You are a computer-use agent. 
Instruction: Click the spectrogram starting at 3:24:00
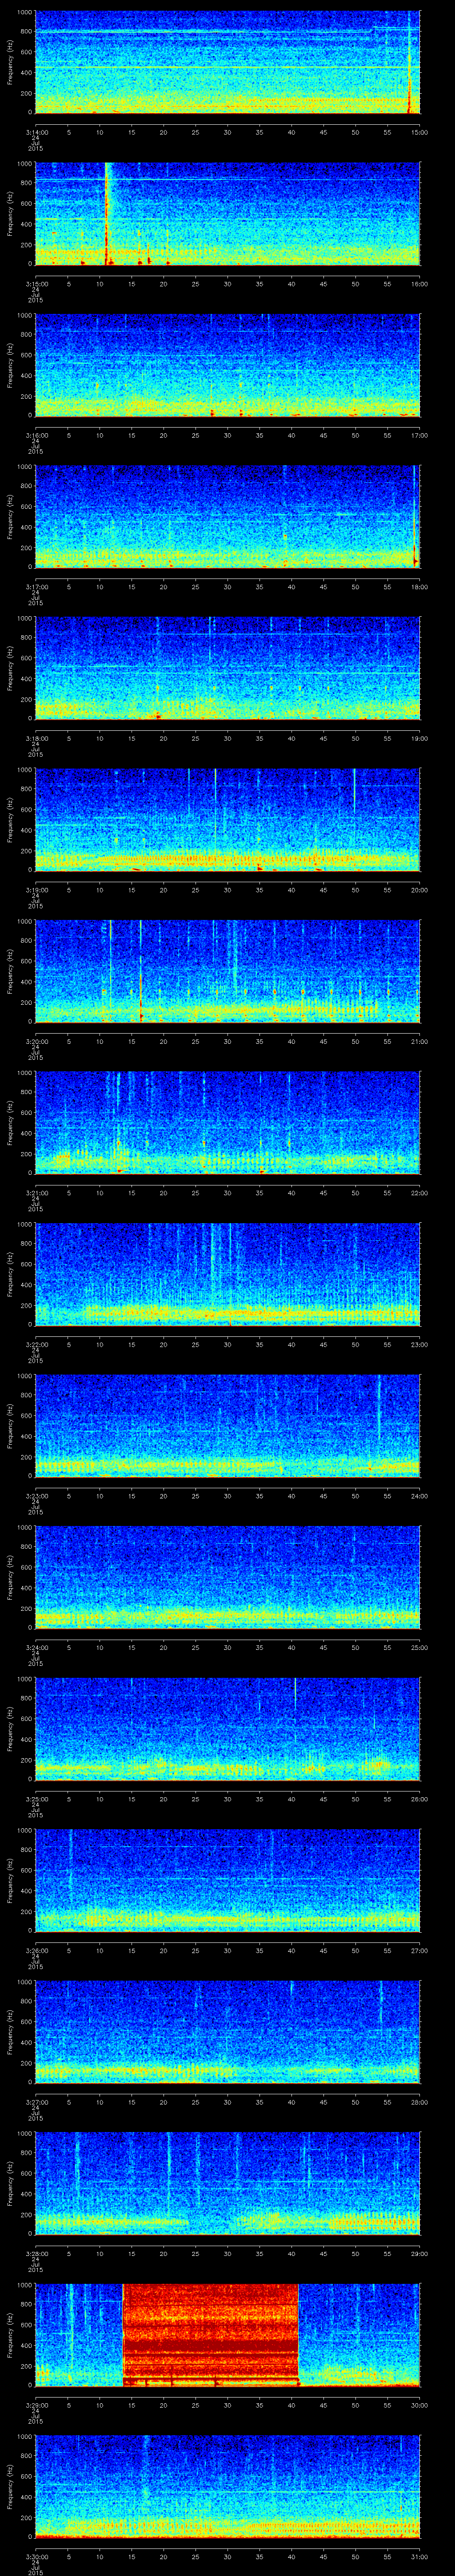[x=228, y=1578]
